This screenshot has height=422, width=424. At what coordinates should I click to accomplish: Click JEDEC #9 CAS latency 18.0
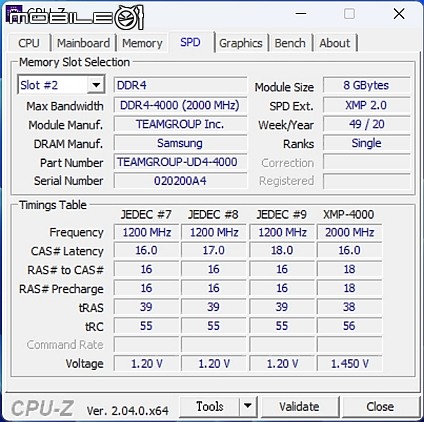(282, 250)
